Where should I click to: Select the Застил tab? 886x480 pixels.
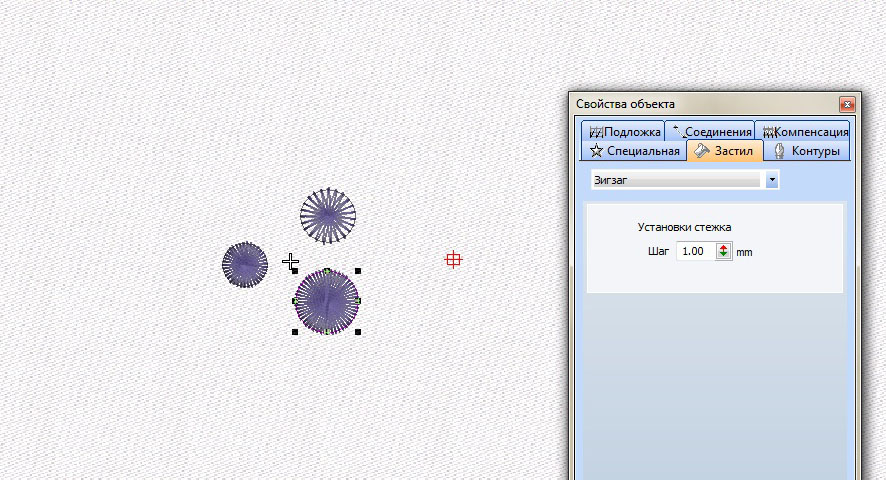pyautogui.click(x=725, y=151)
